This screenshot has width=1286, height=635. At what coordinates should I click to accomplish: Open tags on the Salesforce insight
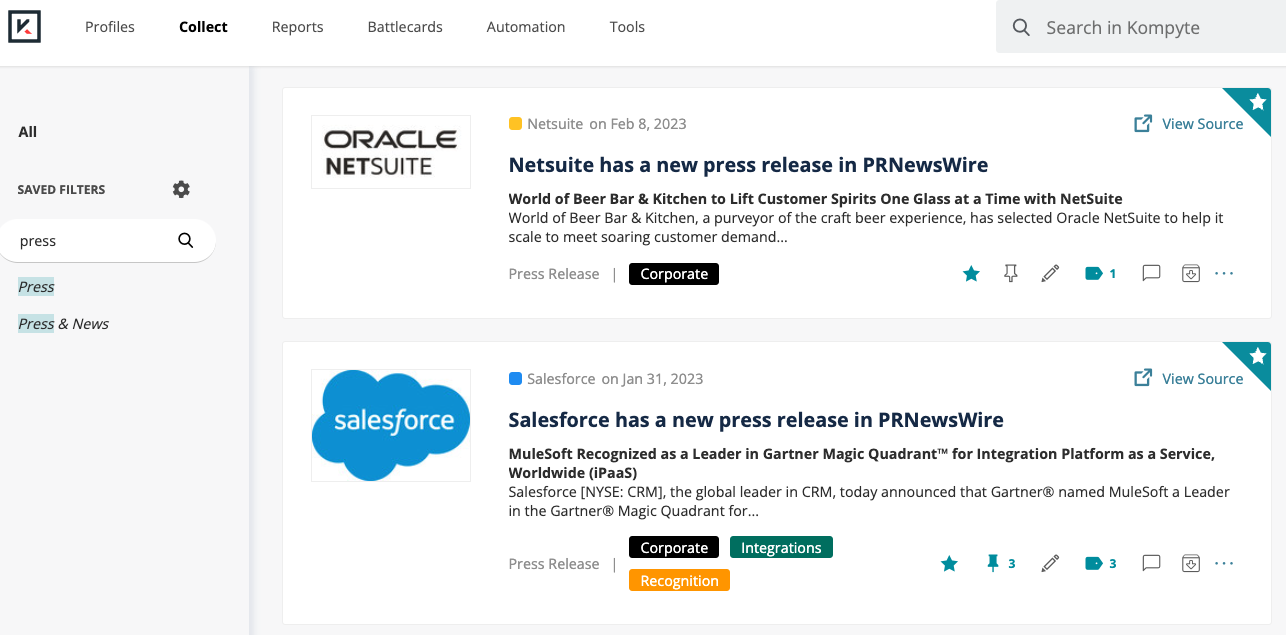1100,564
